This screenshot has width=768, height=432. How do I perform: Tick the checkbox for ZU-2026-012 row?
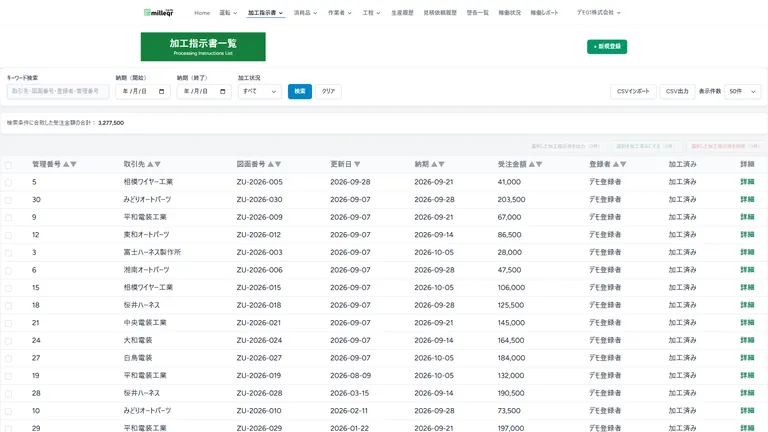coord(8,235)
